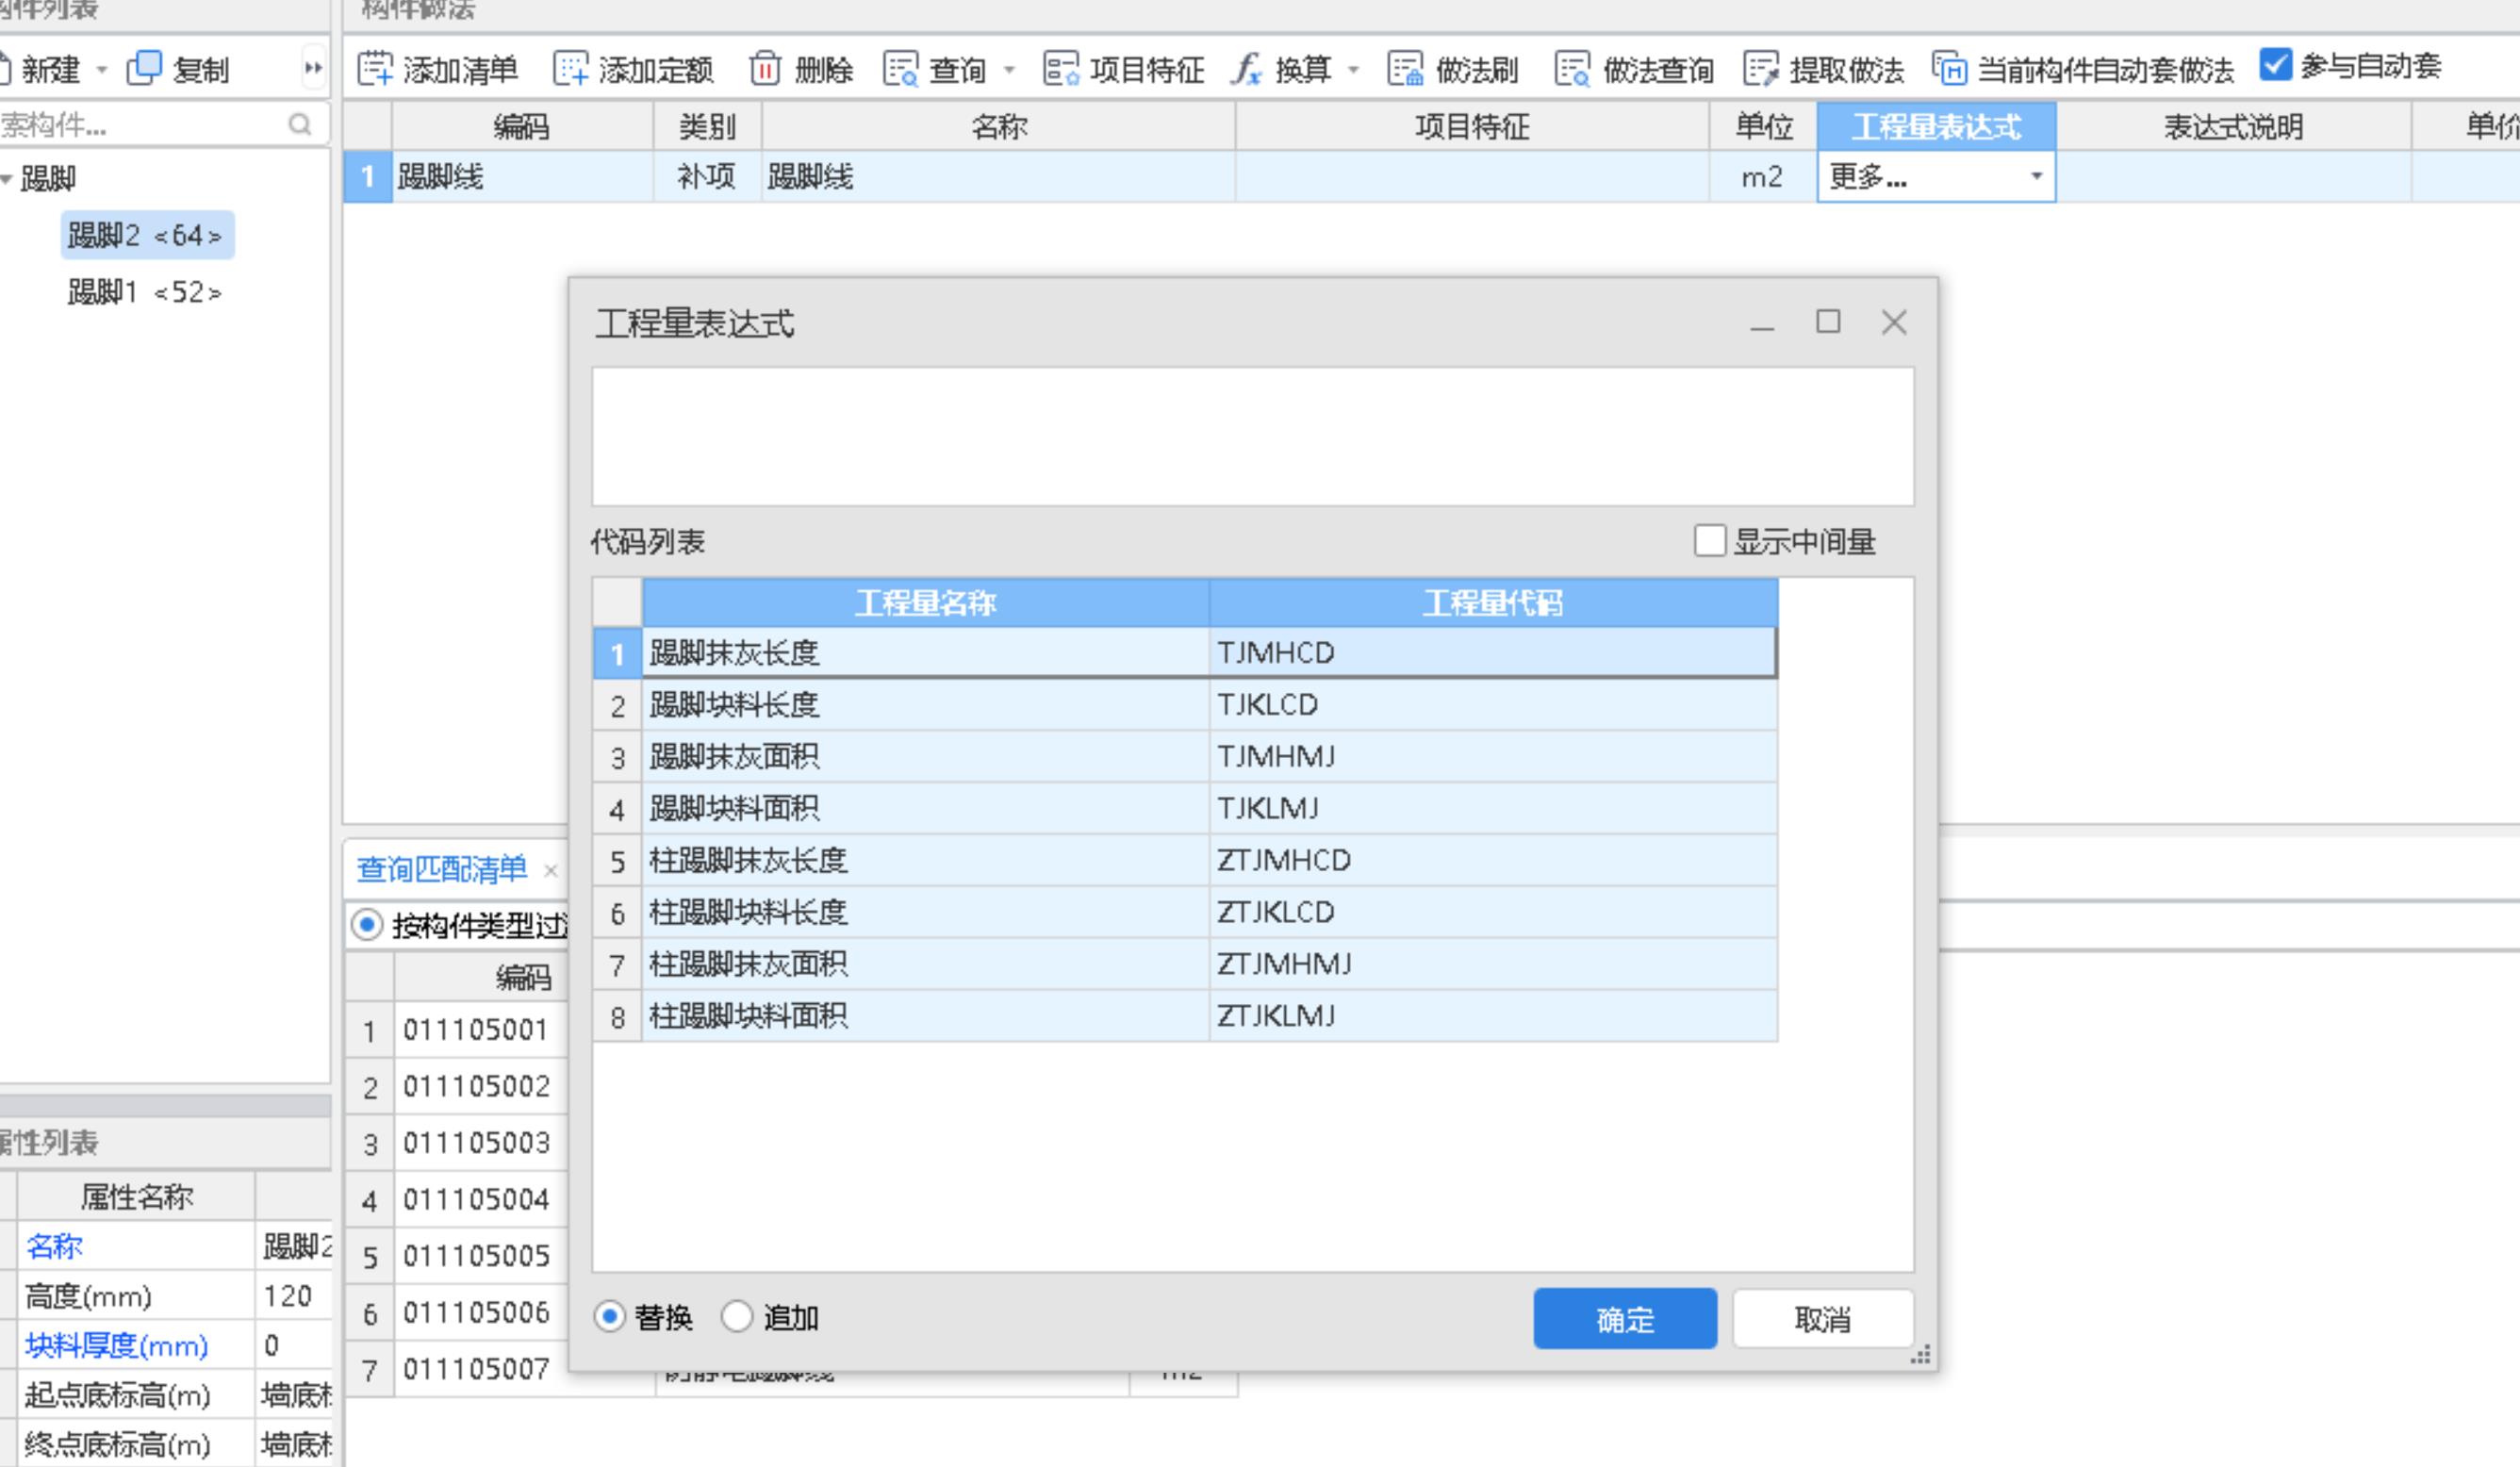Enable the 显示中间量 checkbox
Image resolution: width=2520 pixels, height=1467 pixels.
[1709, 541]
